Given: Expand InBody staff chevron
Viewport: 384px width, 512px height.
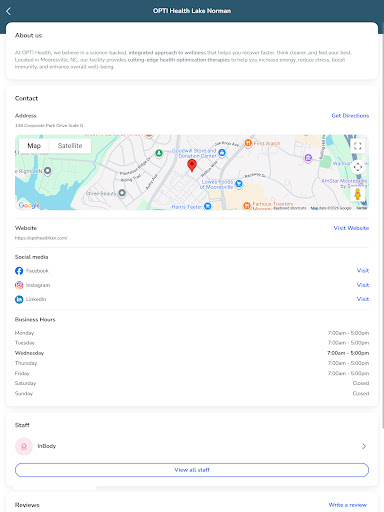Looking at the screenshot, I should [x=364, y=446].
